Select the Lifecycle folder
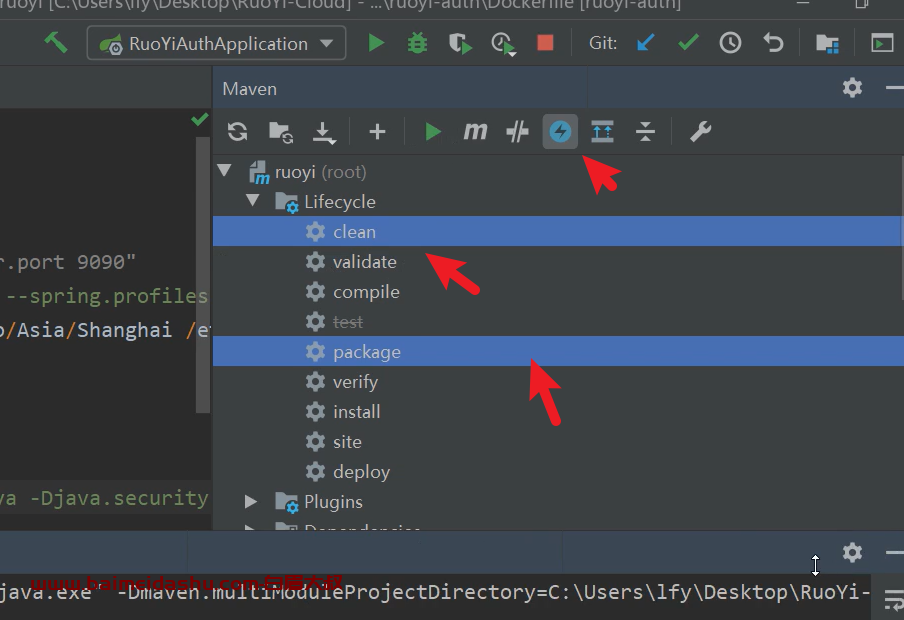 coord(340,202)
